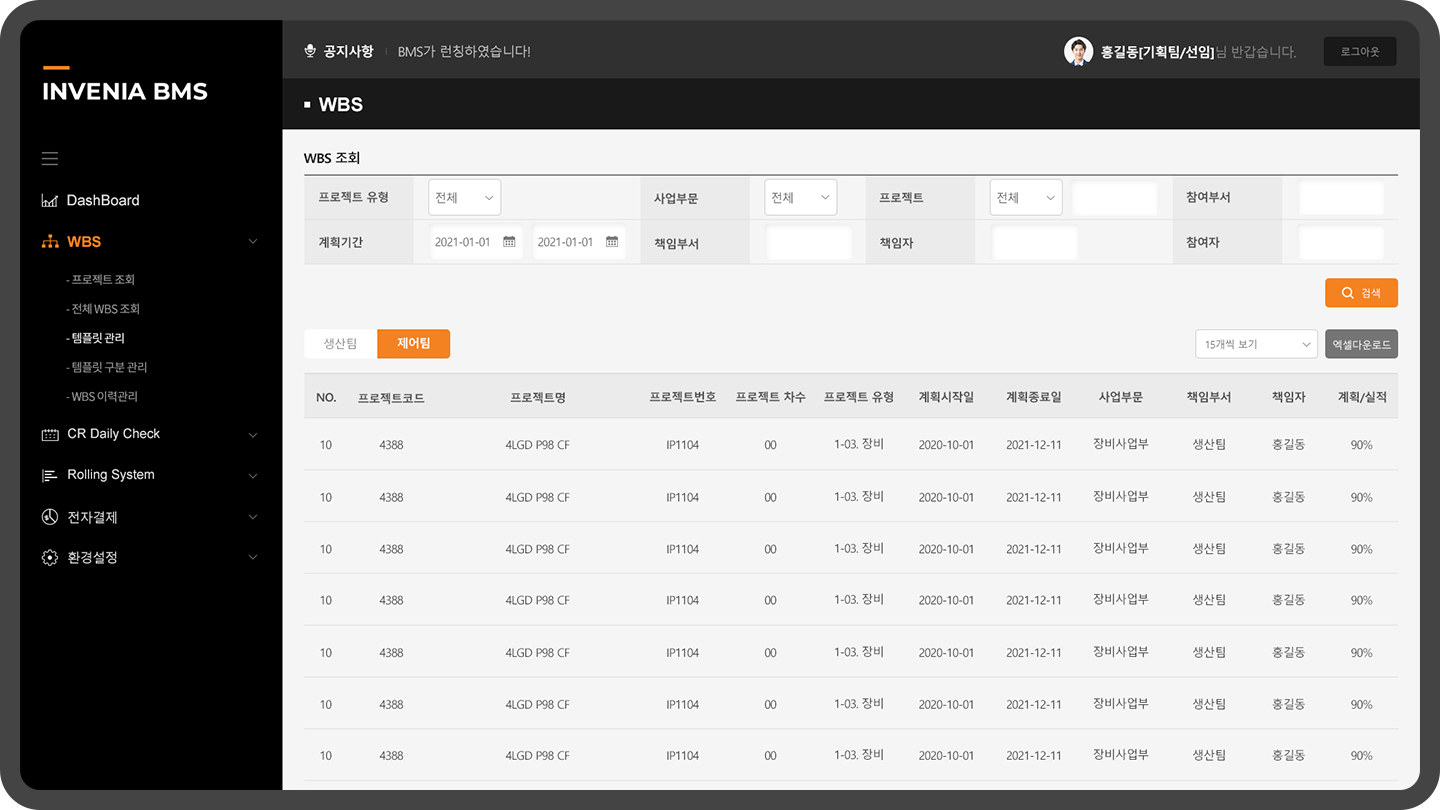The image size is (1440, 810).
Task: Click the Rolling System list icon
Action: point(50,475)
